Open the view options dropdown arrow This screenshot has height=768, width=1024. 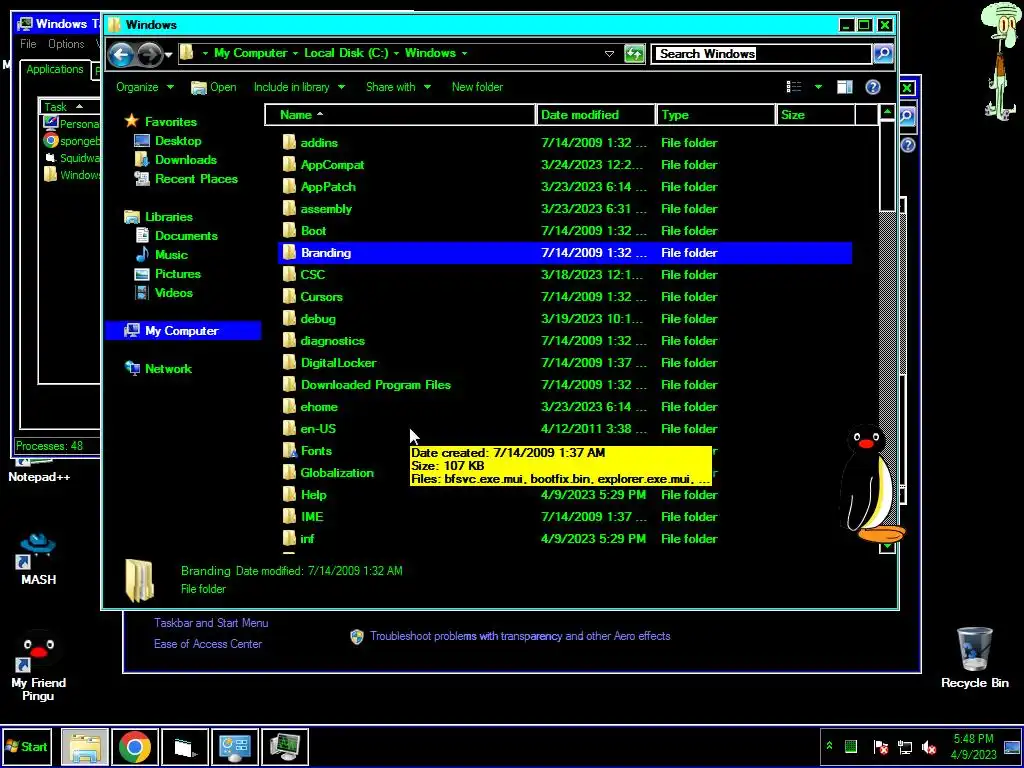pos(818,87)
